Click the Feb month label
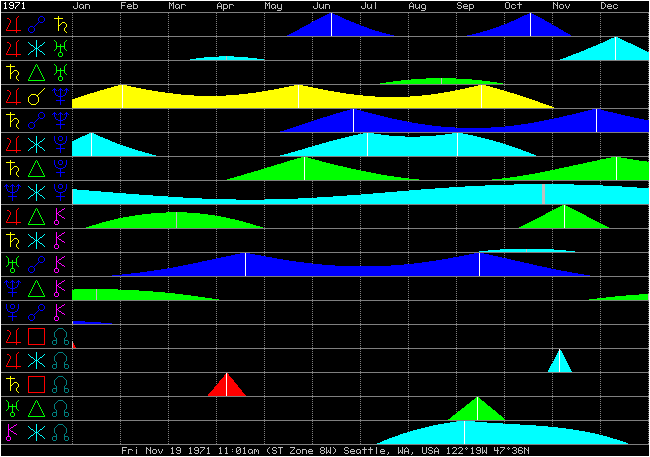Screen dimensions: 650x457 (x=130, y=6)
